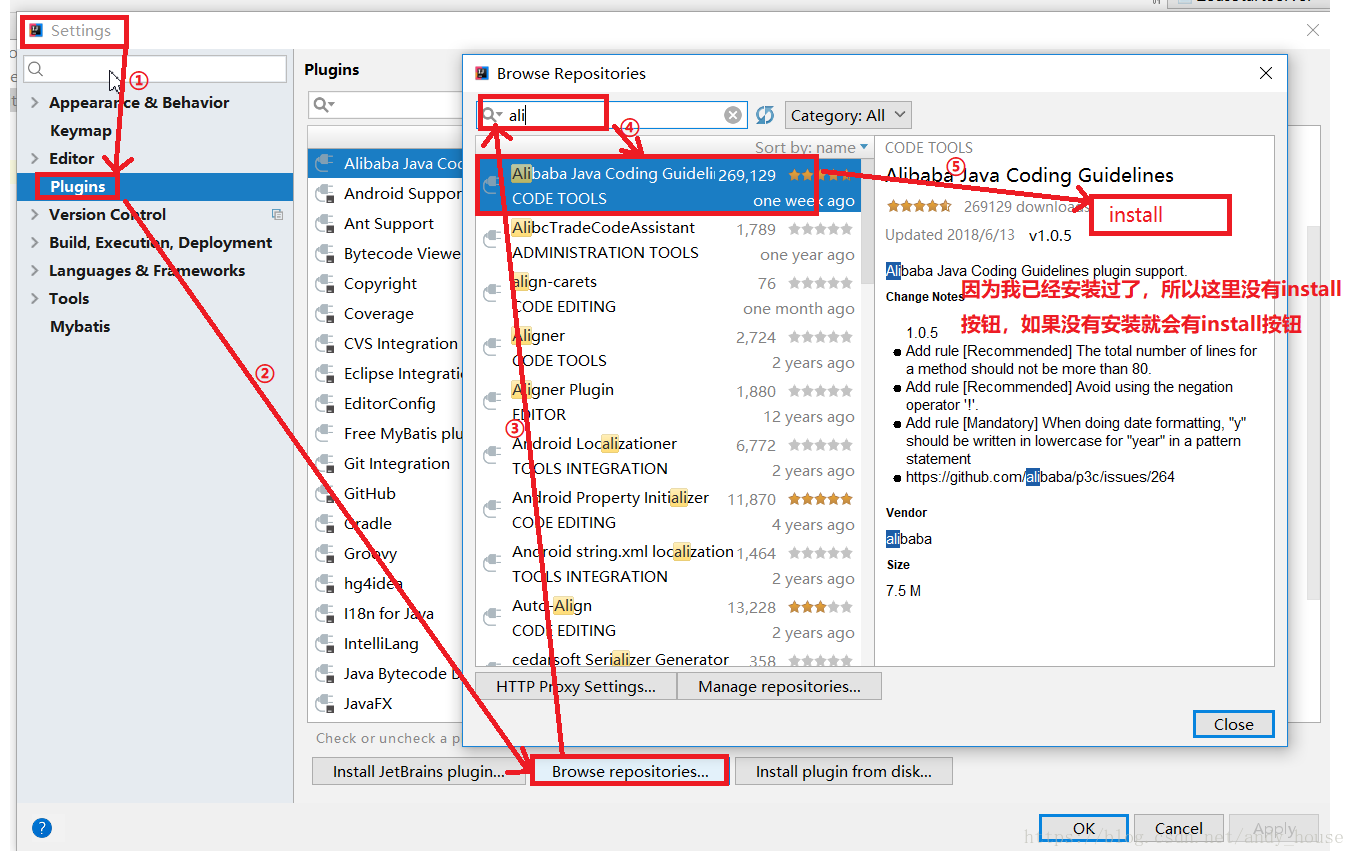This screenshot has height=857, width=1355.
Task: Select Aligner Plugin row in repository list
Action: click(x=668, y=403)
